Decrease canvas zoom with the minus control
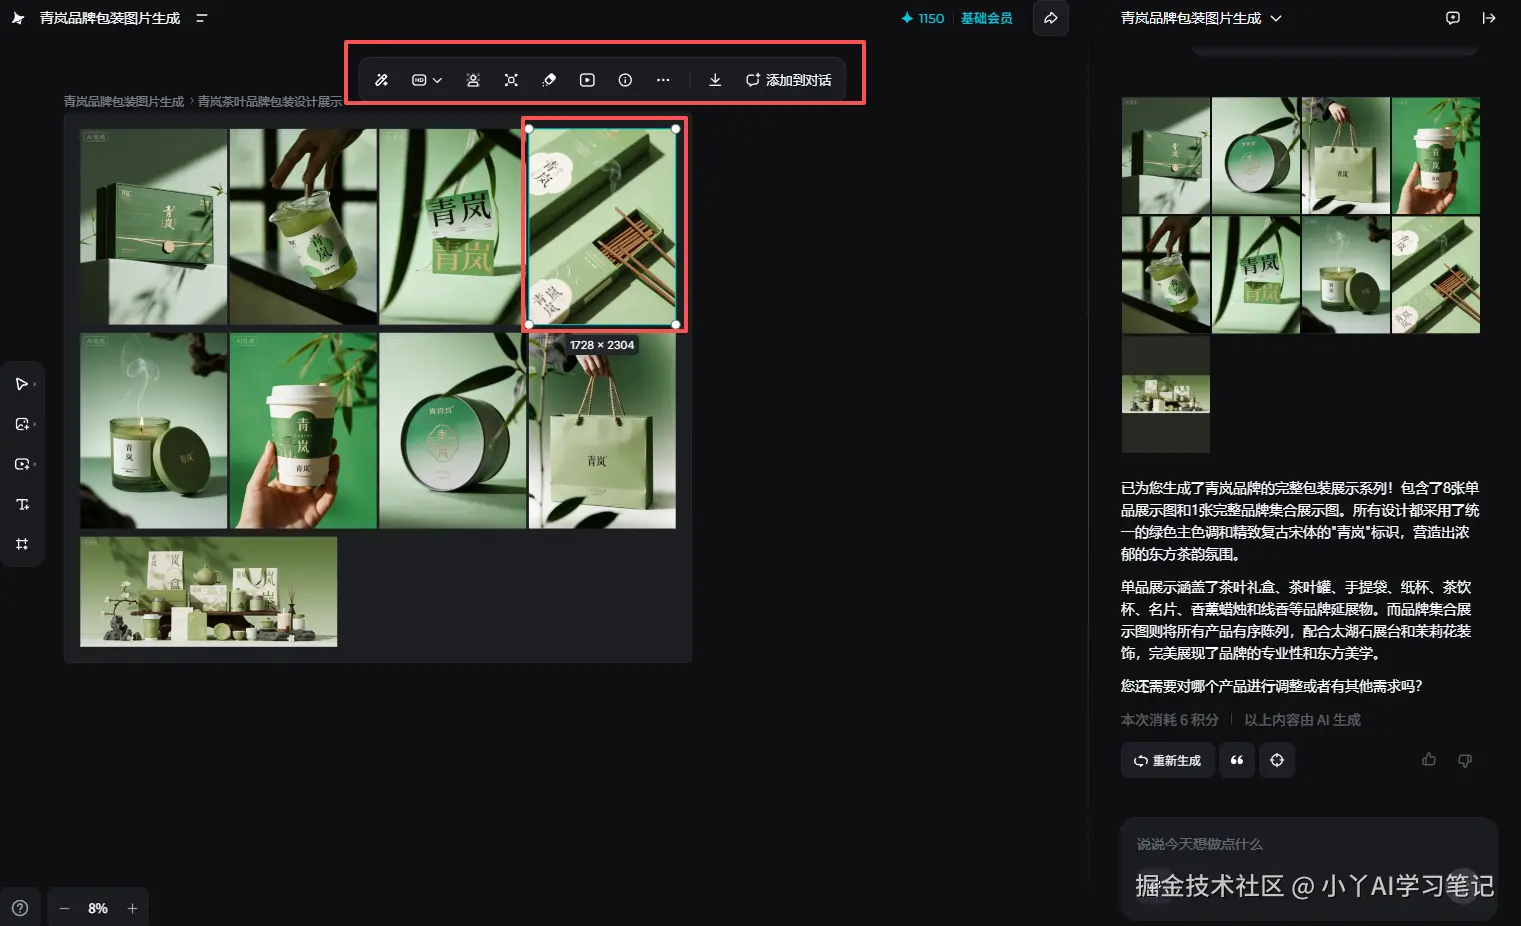The height and width of the screenshot is (926, 1521). (64, 908)
